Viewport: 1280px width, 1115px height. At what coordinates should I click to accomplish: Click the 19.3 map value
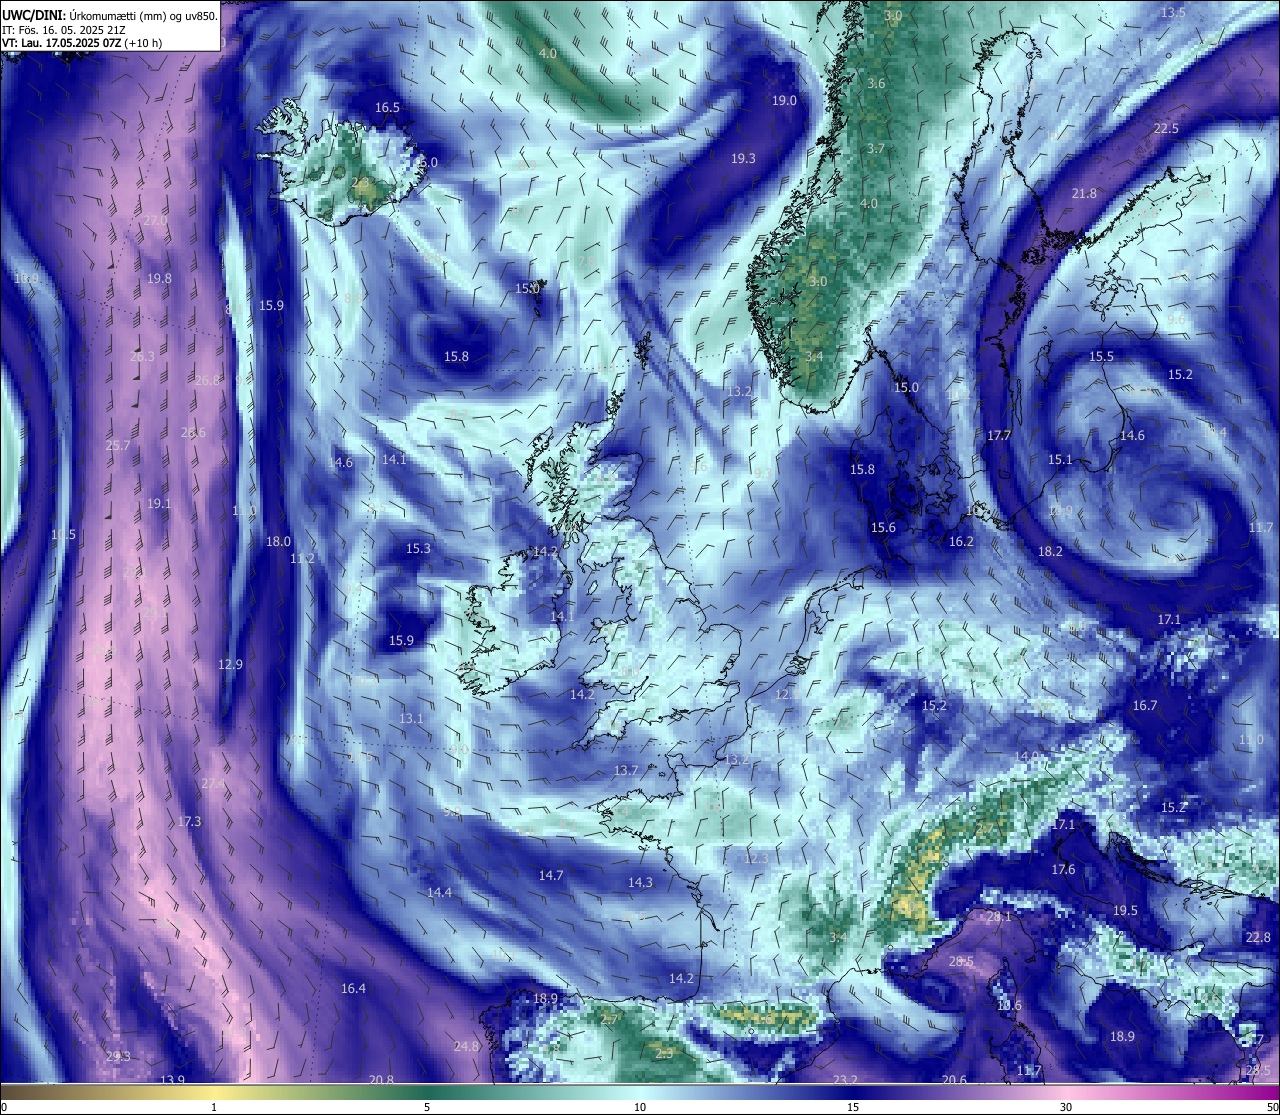click(x=743, y=158)
